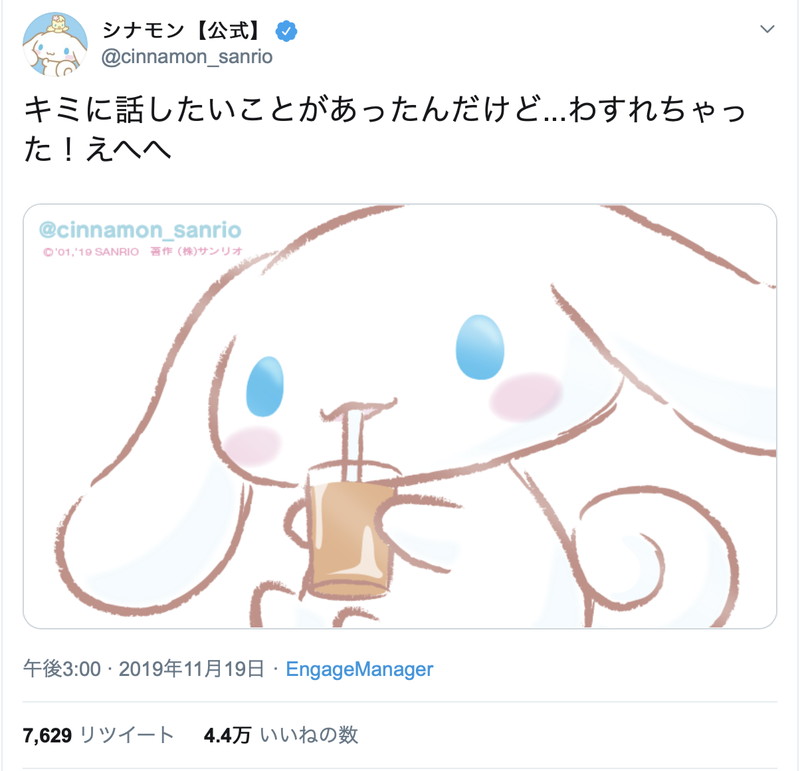Expand the tweet options chevron
Viewport: 800px width, 771px height.
pos(767,29)
